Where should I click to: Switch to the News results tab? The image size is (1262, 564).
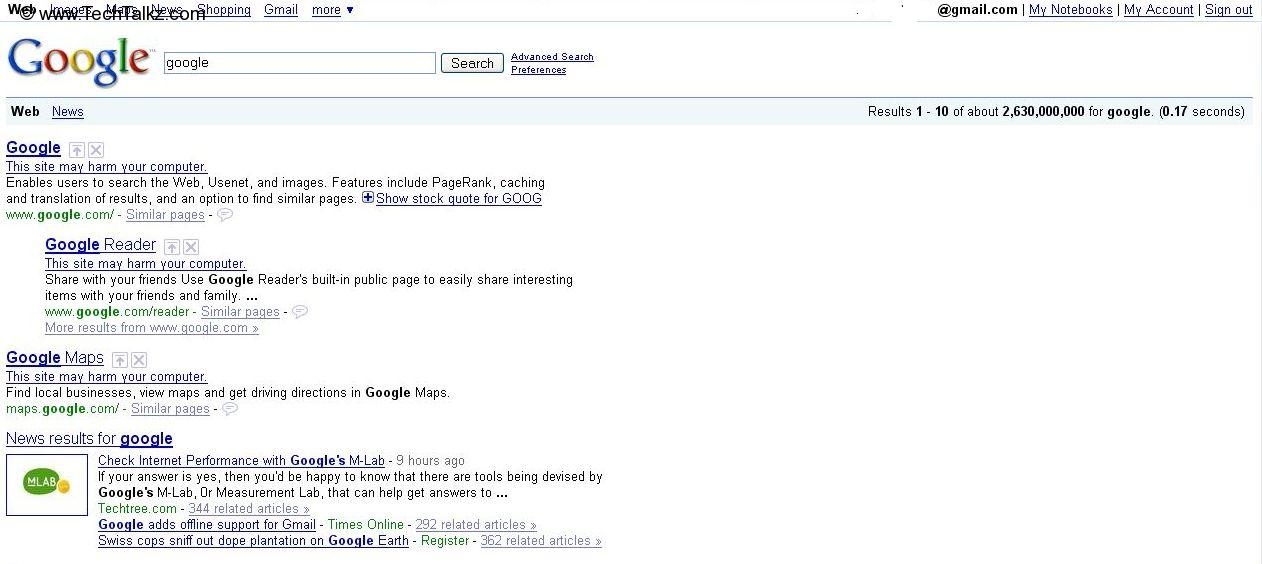click(68, 112)
